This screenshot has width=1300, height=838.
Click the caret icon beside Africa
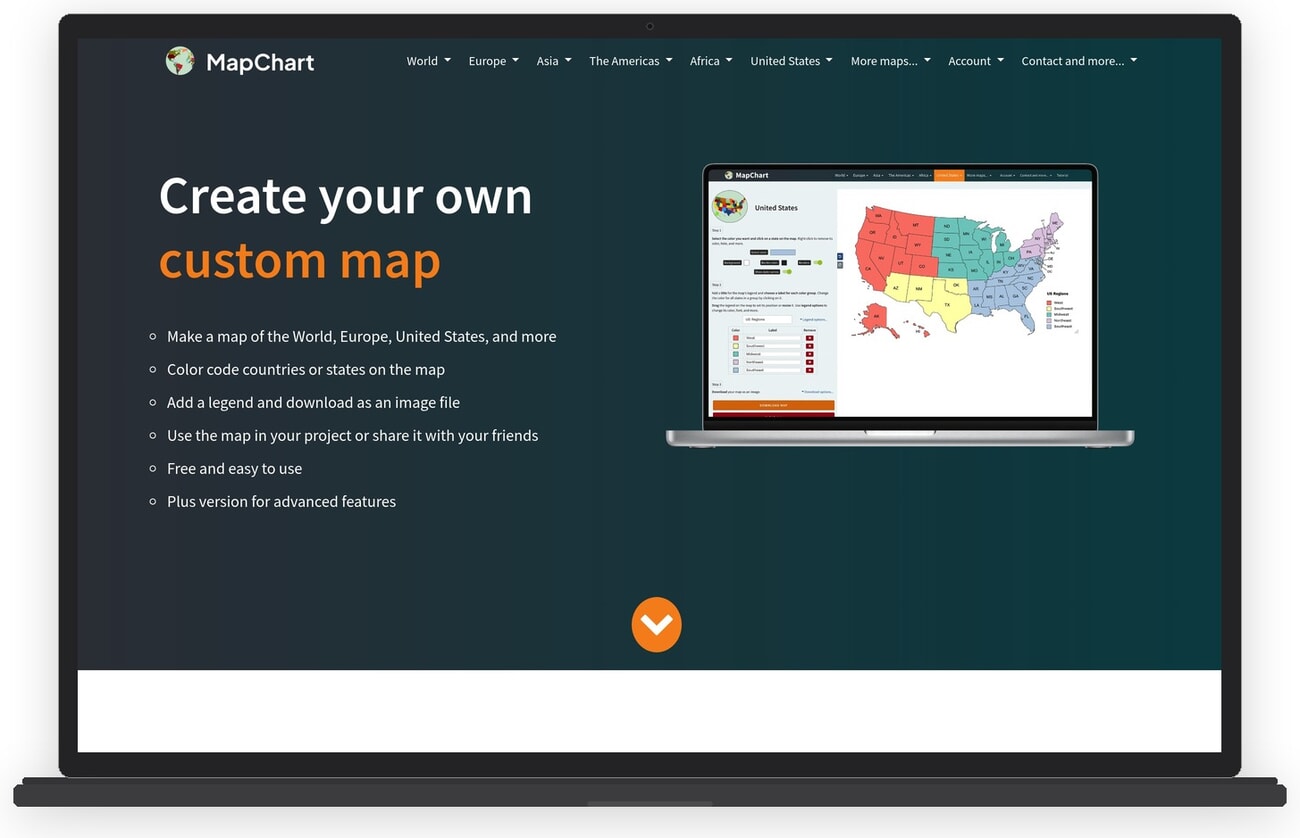(729, 60)
